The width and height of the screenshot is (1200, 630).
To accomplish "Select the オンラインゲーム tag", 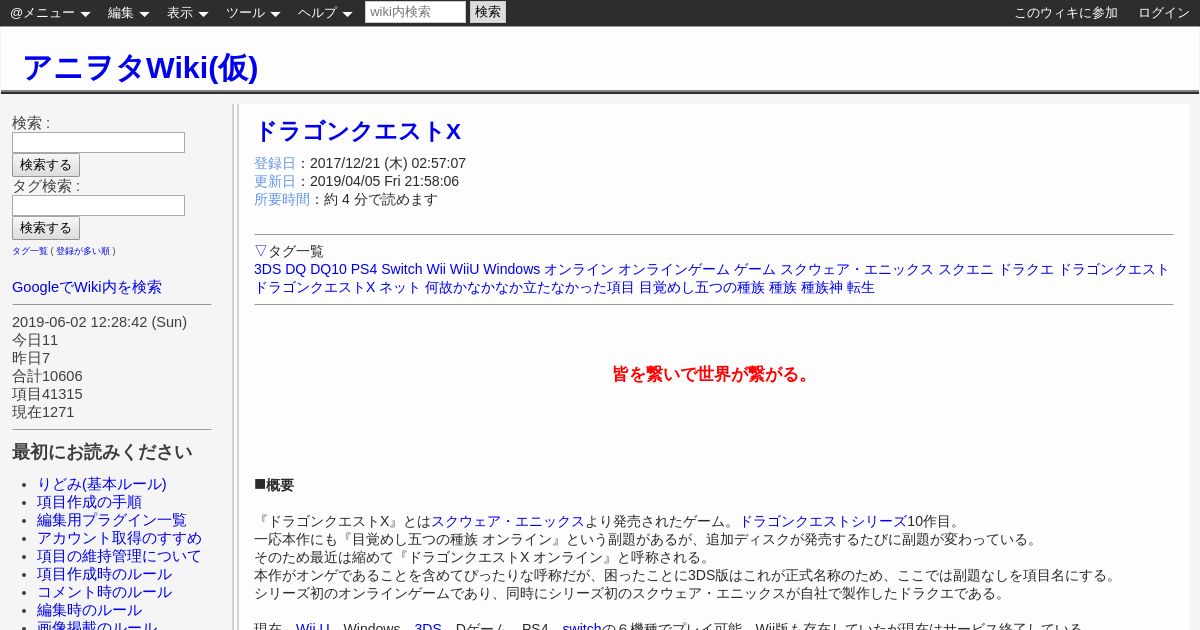I will coord(674,269).
